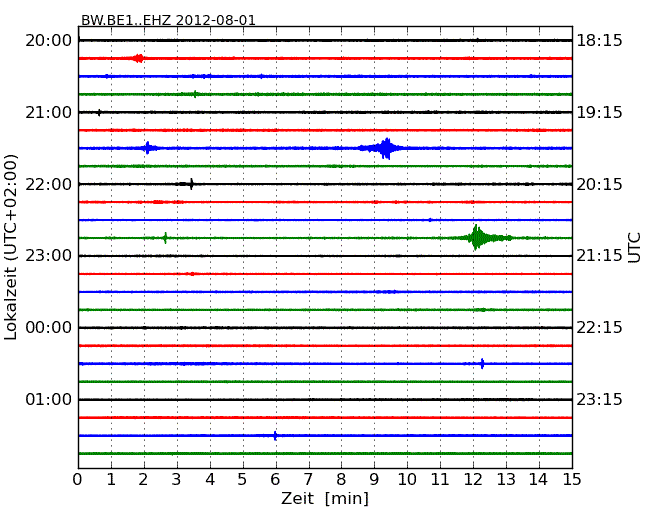Click the 15 minute tick label

tap(572, 479)
